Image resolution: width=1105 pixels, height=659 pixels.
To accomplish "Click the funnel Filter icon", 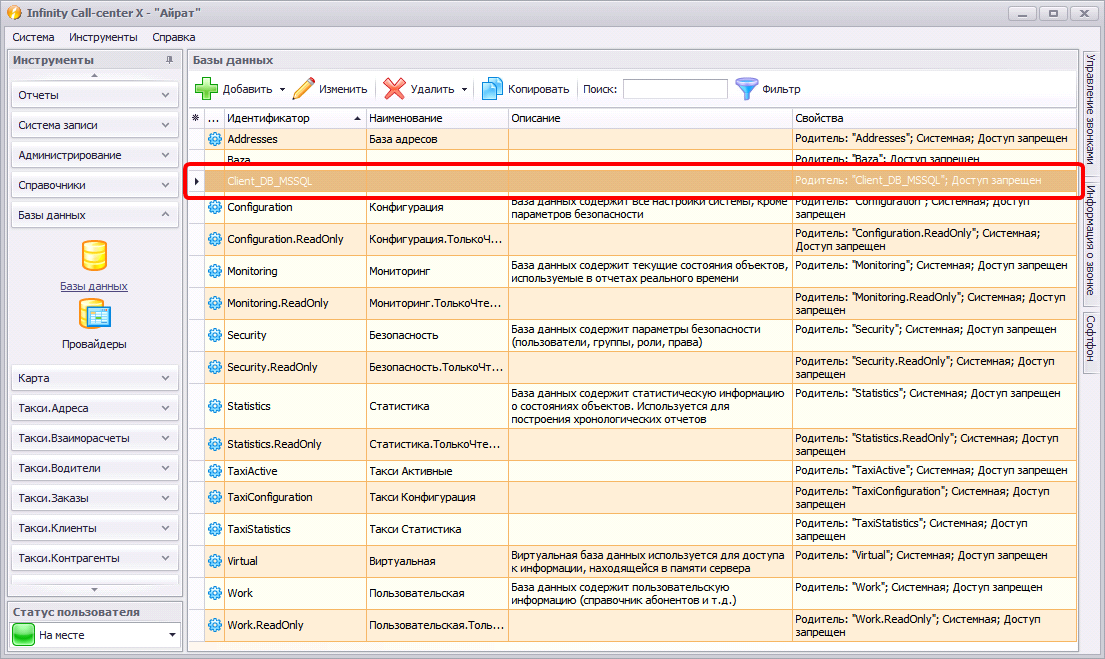I will point(746,89).
